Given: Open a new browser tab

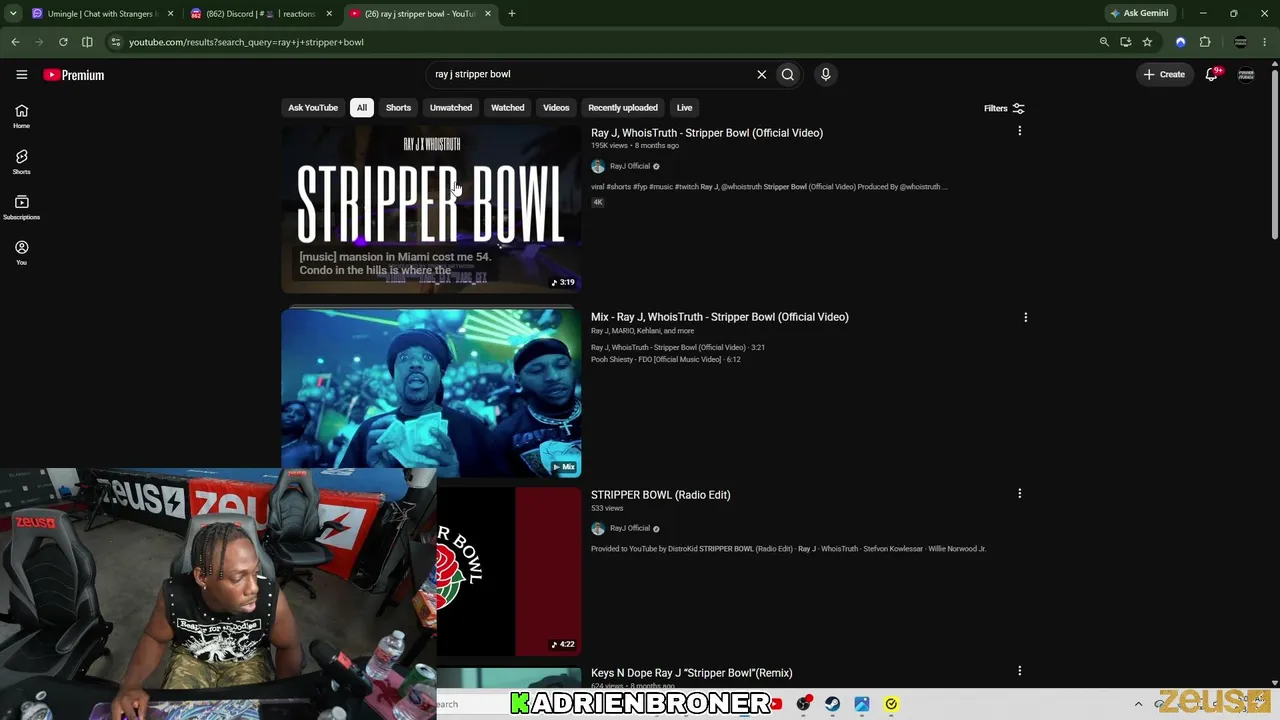Looking at the screenshot, I should pyautogui.click(x=511, y=14).
